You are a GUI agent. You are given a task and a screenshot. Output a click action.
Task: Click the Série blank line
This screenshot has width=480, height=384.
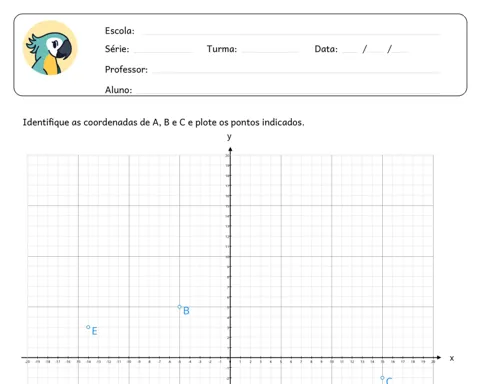point(163,52)
